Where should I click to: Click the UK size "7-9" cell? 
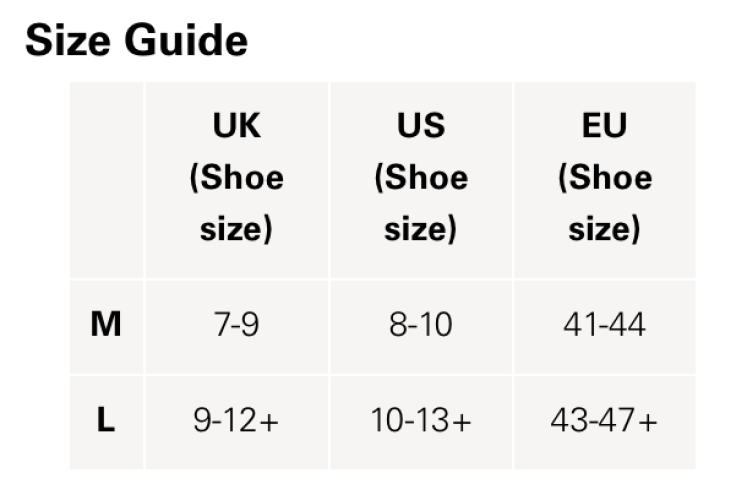[x=236, y=325]
